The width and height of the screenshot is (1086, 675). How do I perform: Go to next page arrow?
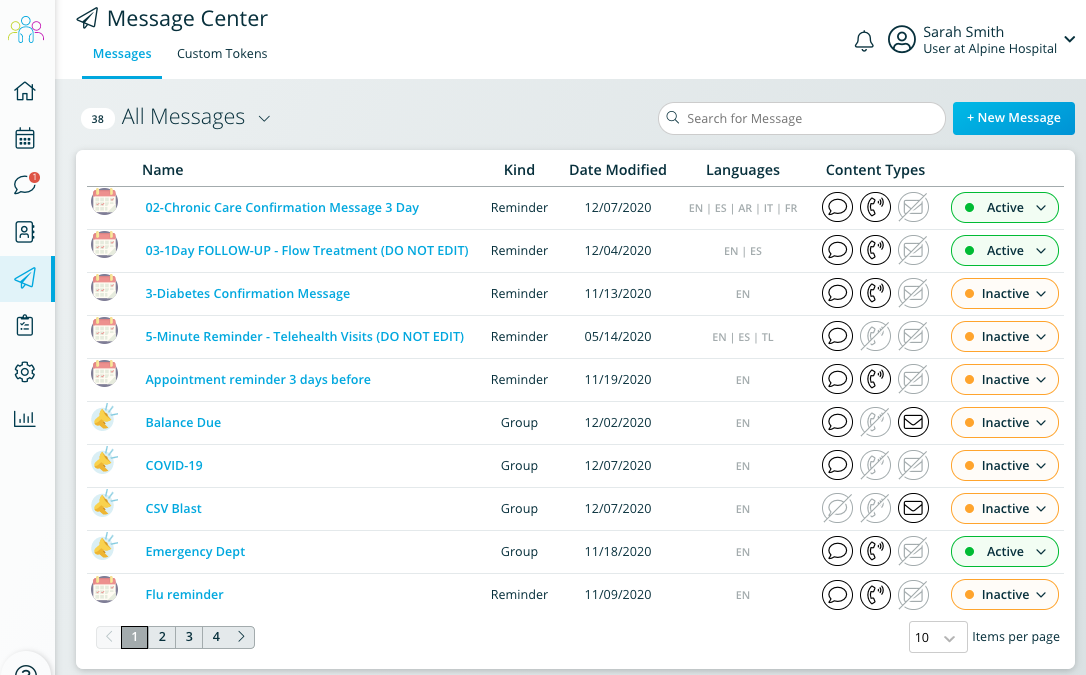pos(242,637)
